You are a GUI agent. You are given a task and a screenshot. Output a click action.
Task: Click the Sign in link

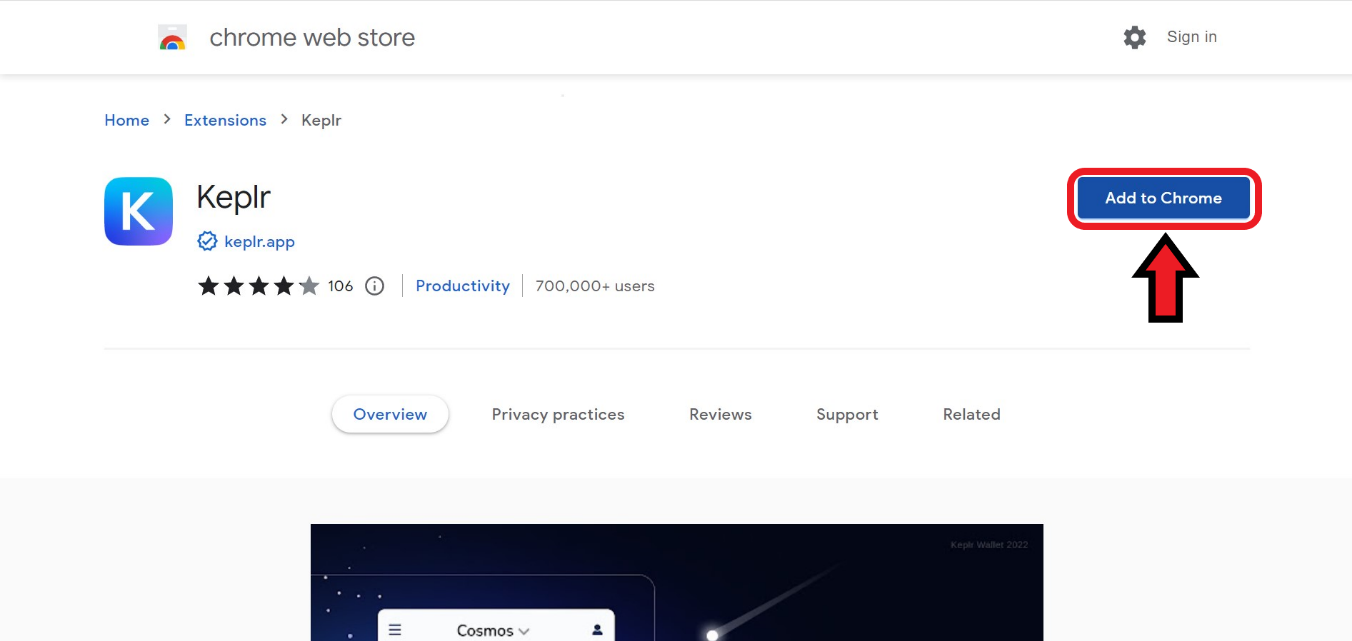pos(1192,37)
